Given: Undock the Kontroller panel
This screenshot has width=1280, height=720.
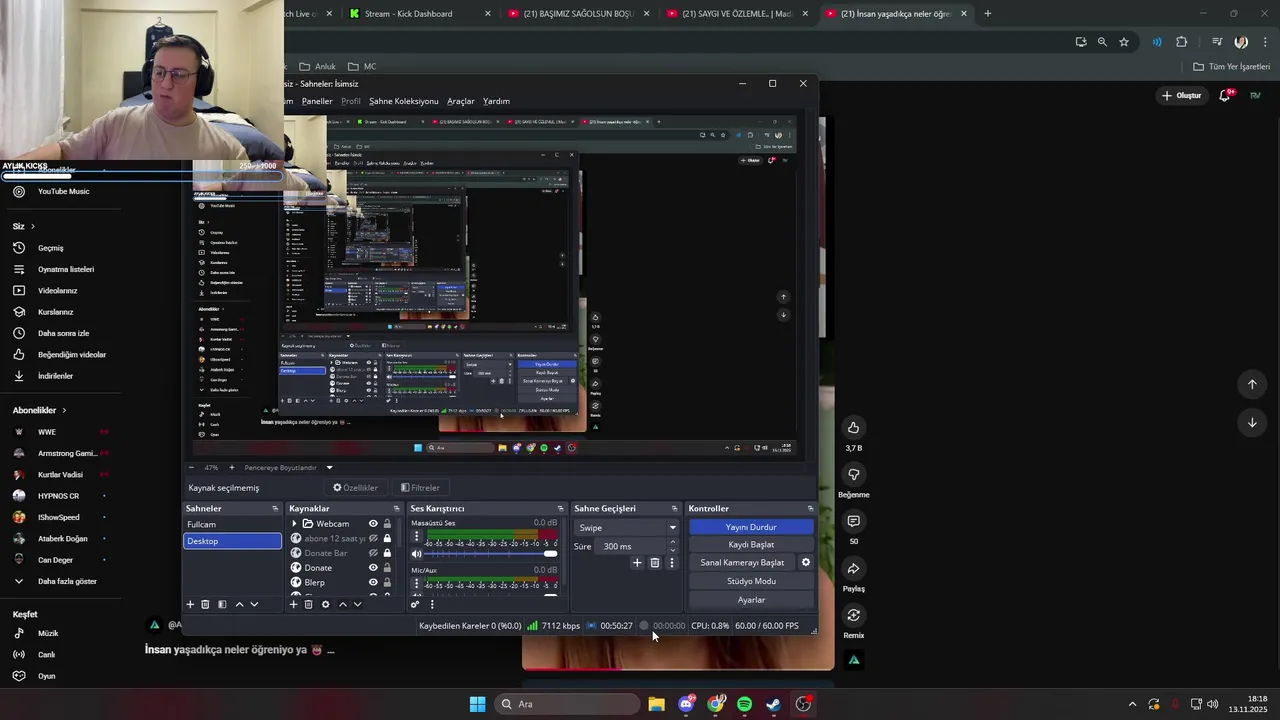Looking at the screenshot, I should (810, 509).
